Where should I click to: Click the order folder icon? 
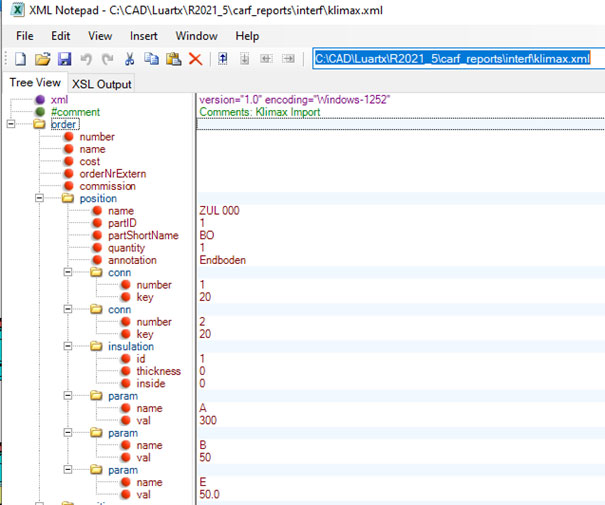(39, 124)
